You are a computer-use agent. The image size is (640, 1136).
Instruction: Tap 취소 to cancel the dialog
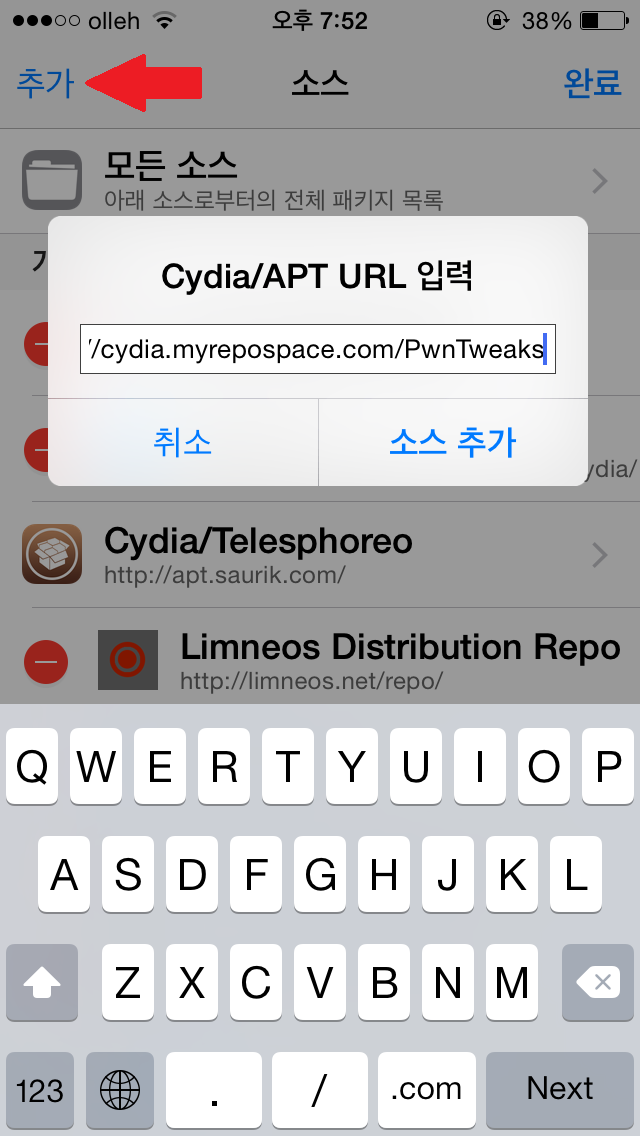coord(183,442)
